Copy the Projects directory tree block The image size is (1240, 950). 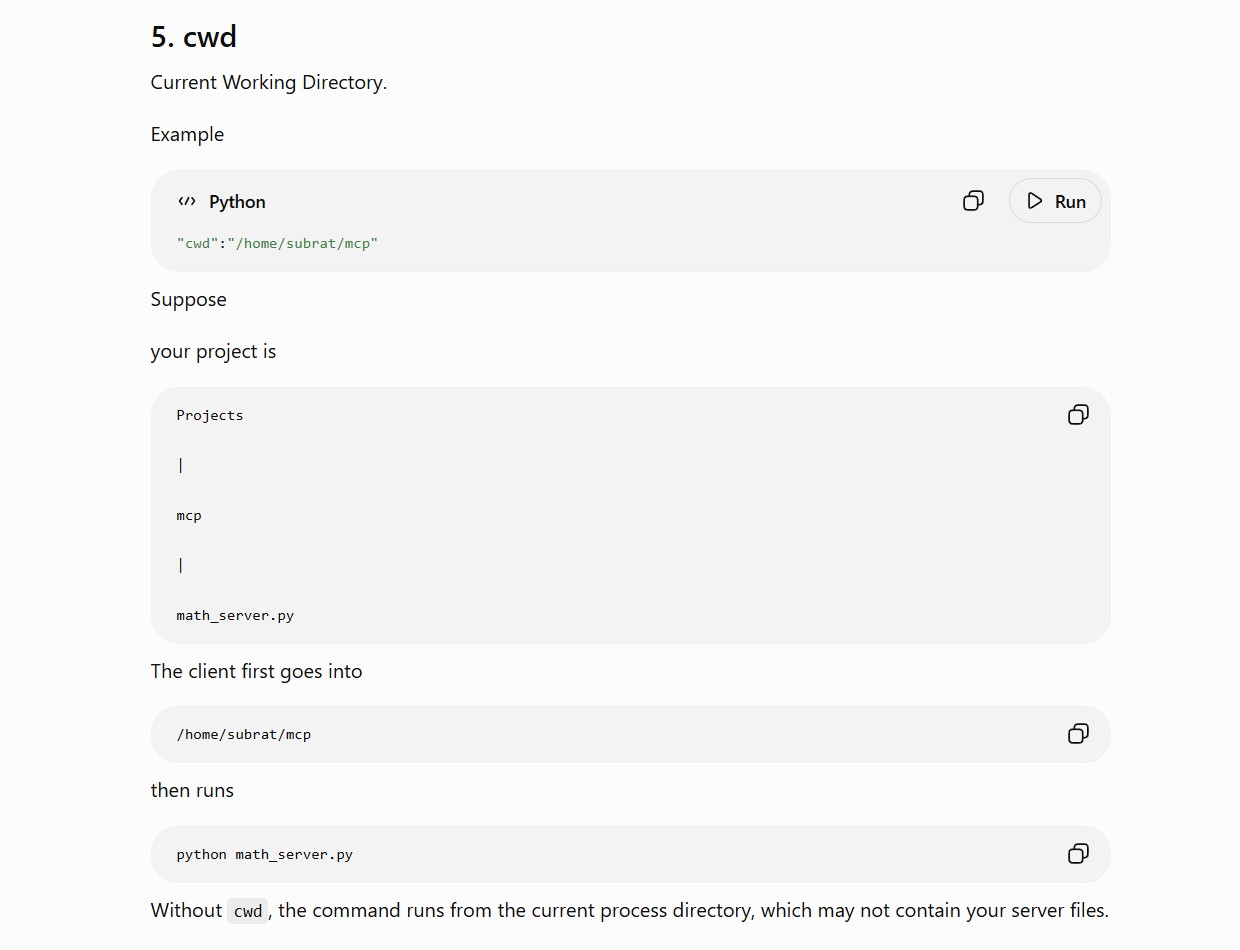(1078, 415)
